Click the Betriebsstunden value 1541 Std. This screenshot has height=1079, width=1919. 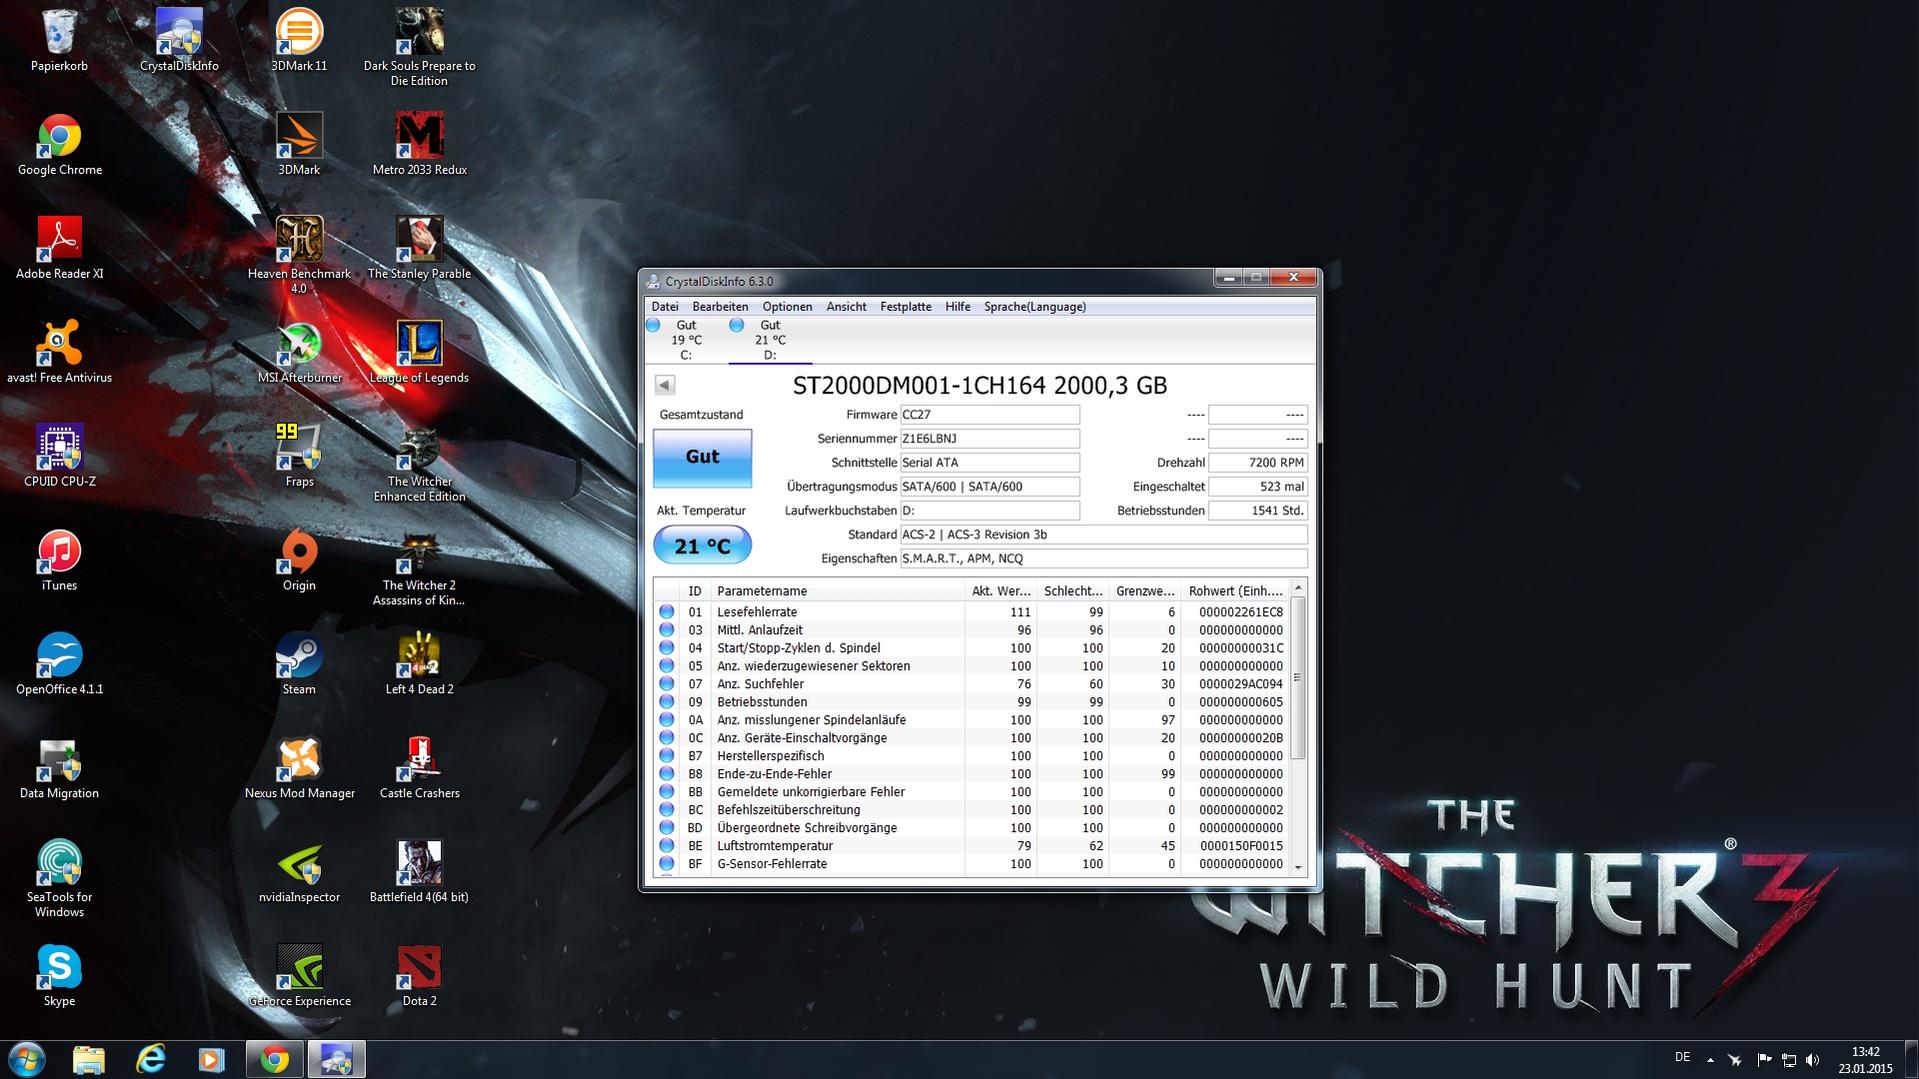click(x=1258, y=511)
